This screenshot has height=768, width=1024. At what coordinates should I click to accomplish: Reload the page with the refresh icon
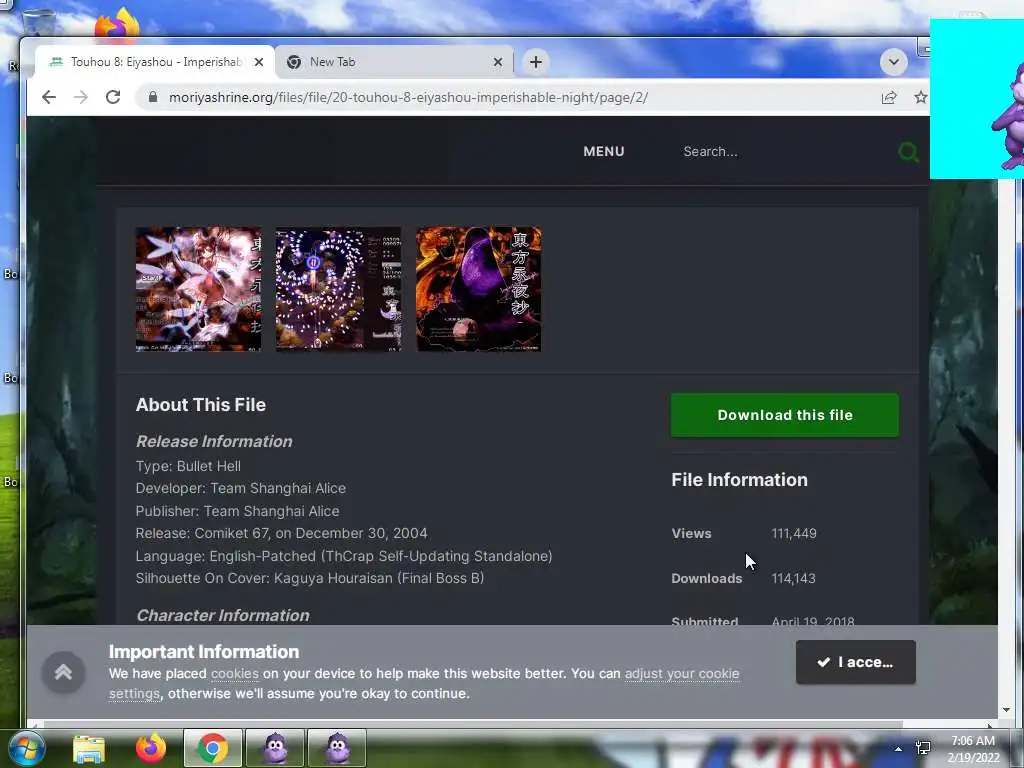(113, 97)
